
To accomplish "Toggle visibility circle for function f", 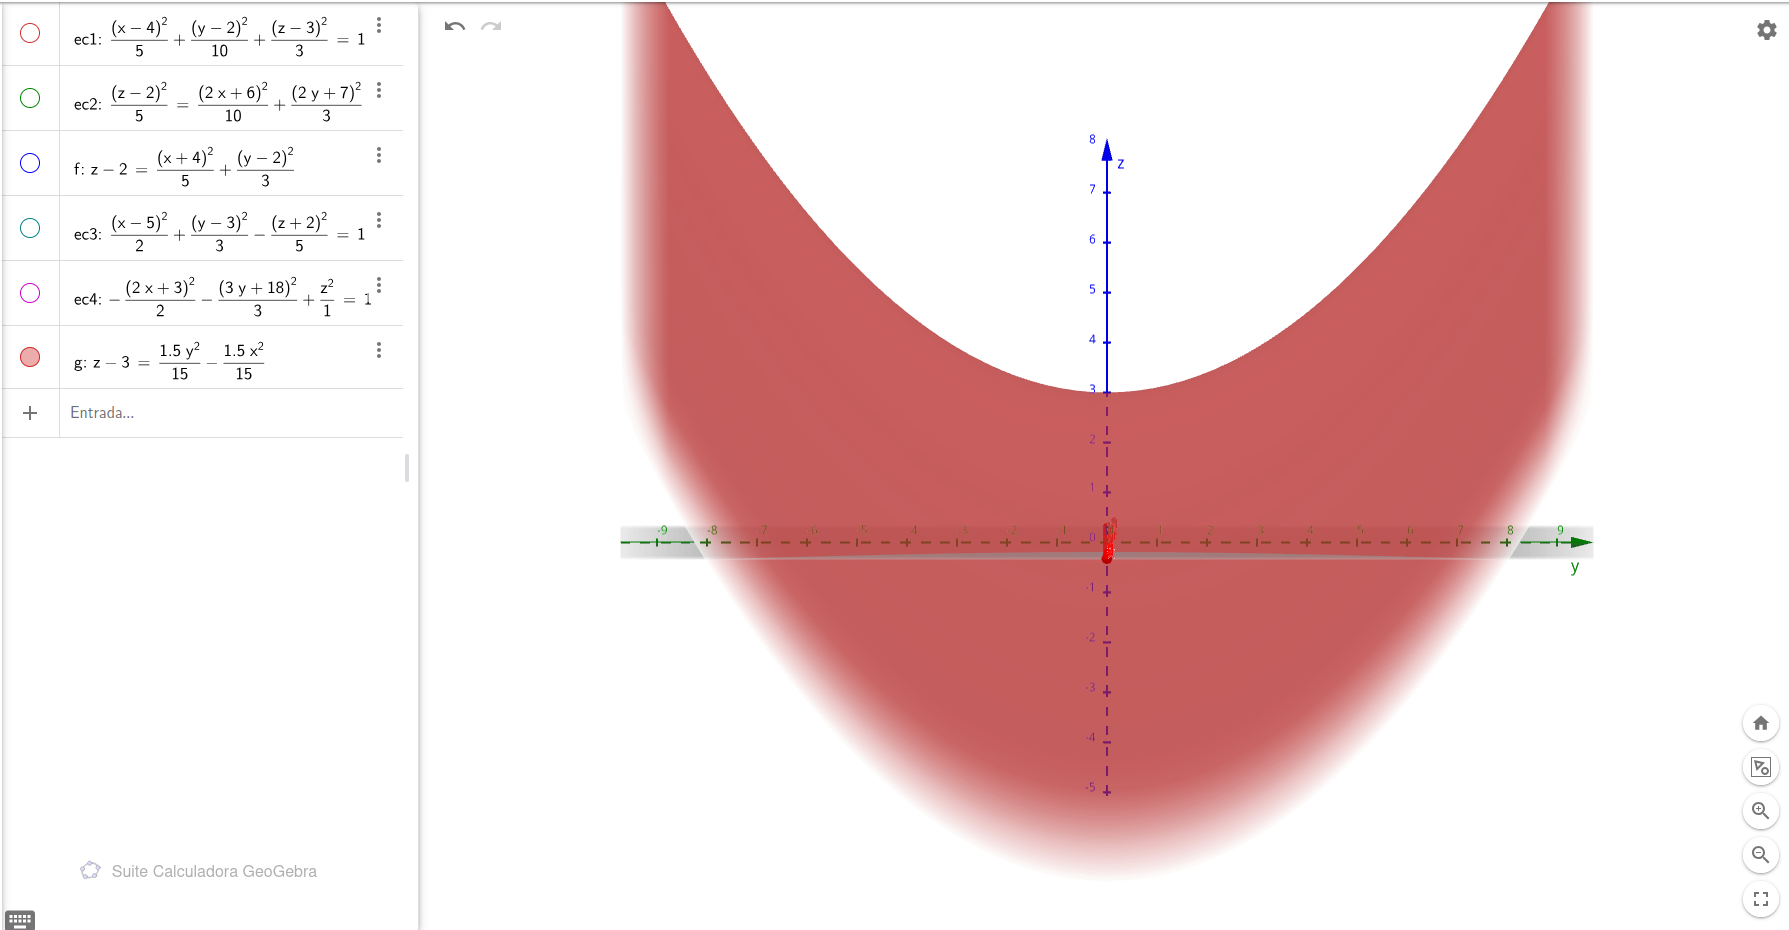I will tap(30, 163).
